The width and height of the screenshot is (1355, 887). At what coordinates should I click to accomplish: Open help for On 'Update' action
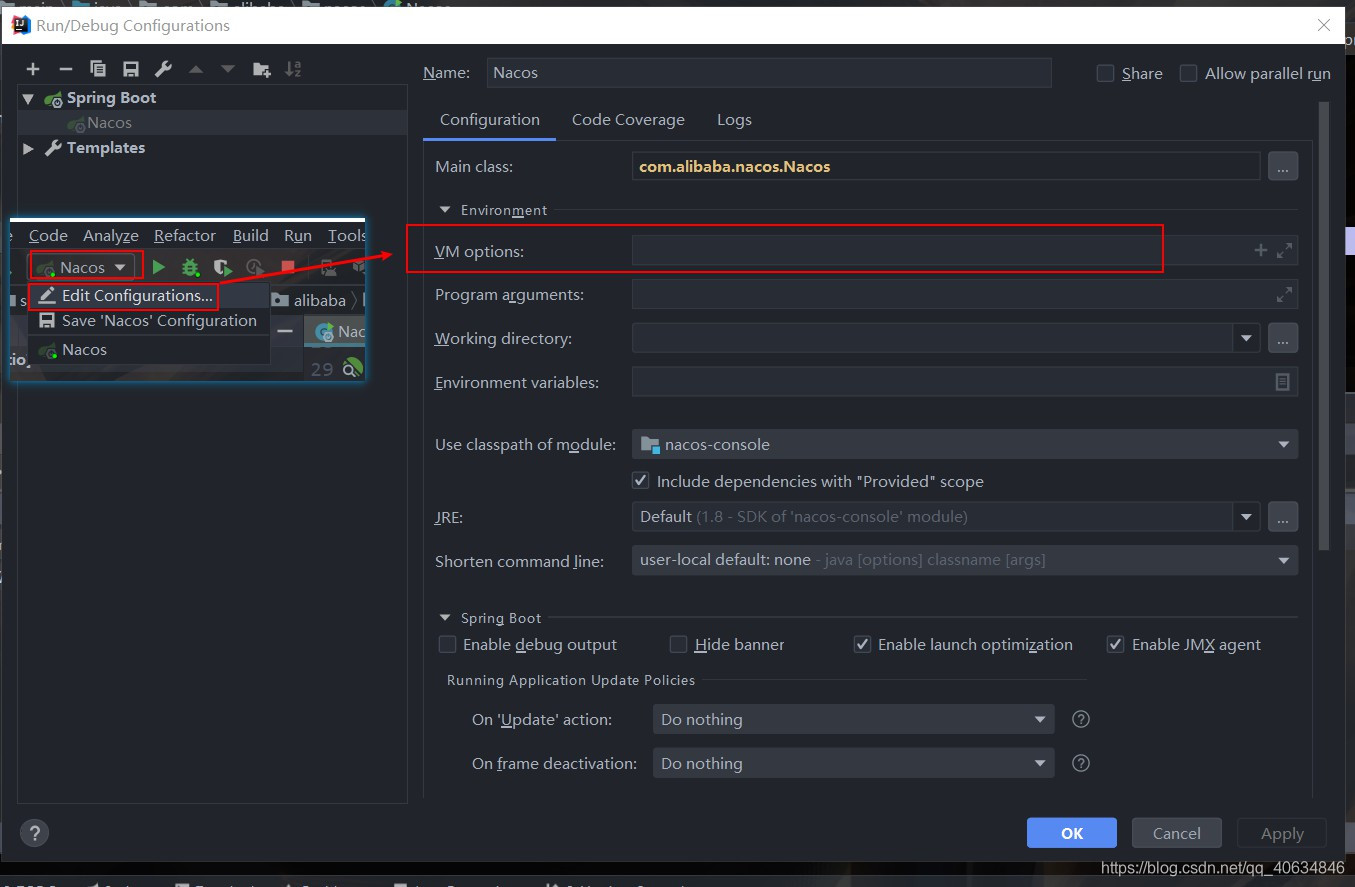pos(1080,719)
